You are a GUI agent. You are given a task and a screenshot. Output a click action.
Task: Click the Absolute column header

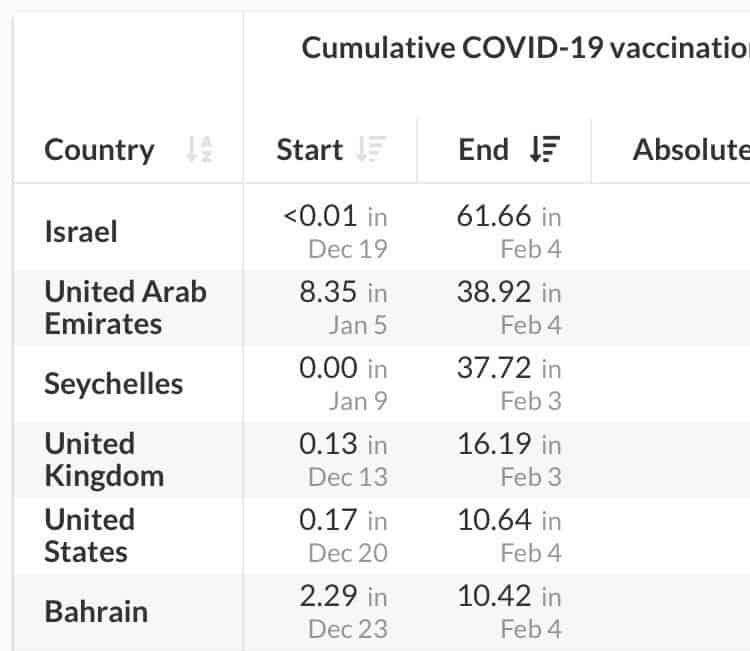(x=691, y=149)
